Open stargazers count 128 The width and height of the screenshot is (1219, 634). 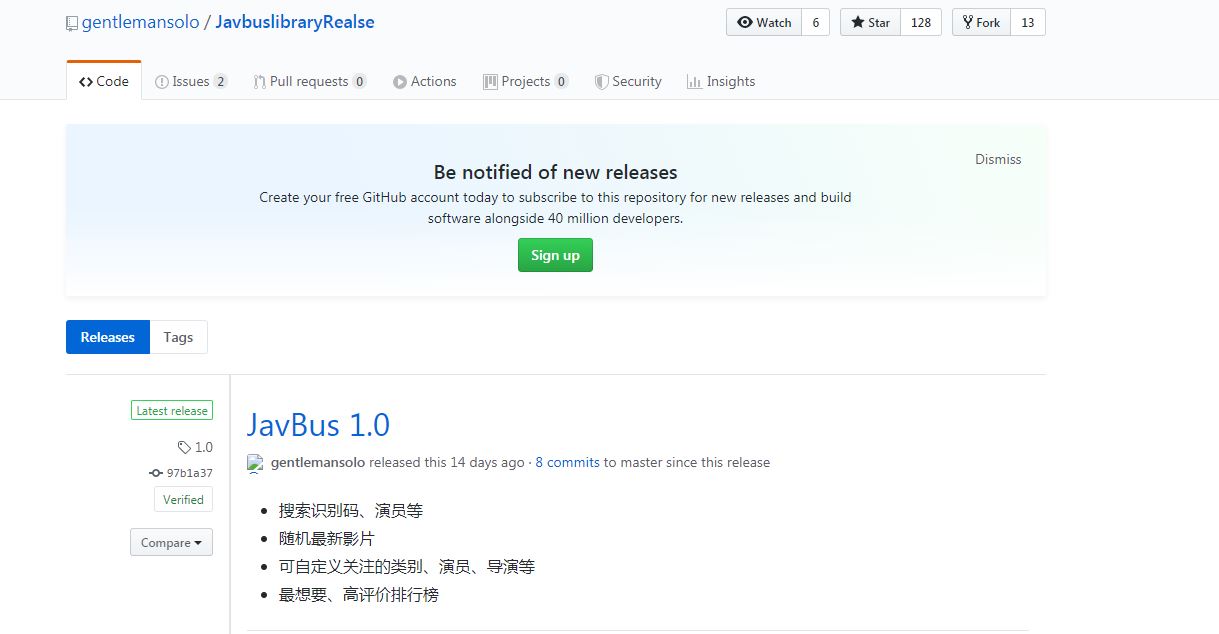pyautogui.click(x=921, y=22)
